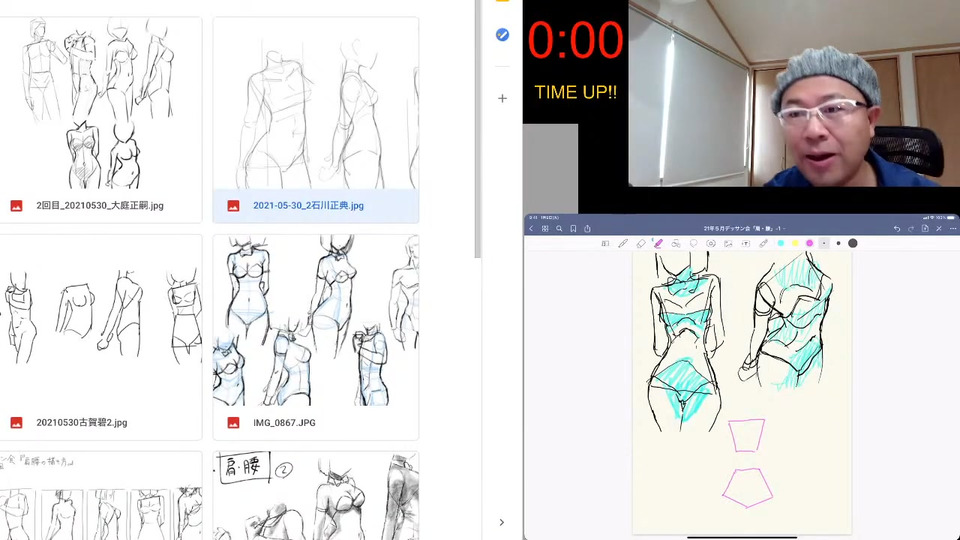The width and height of the screenshot is (960, 540).
Task: Select the zoom window tool
Action: click(606, 243)
